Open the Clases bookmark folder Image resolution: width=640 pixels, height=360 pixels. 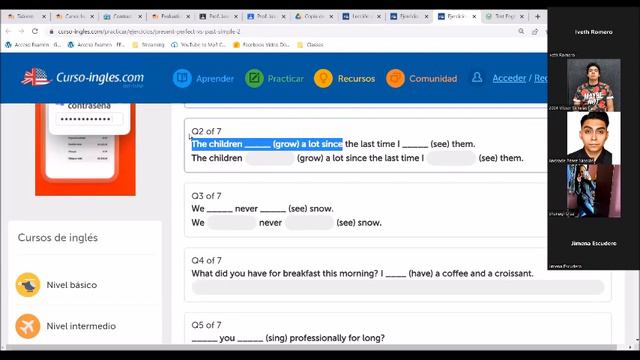[310, 45]
